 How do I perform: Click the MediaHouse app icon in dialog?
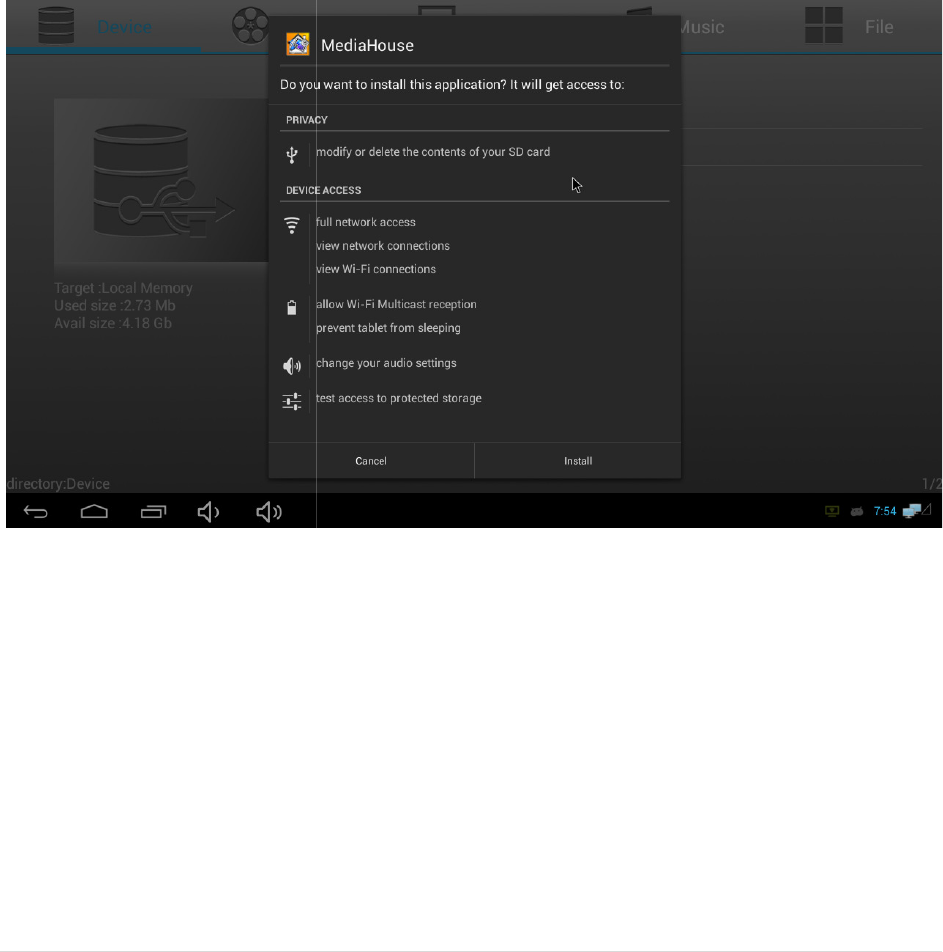[298, 44]
